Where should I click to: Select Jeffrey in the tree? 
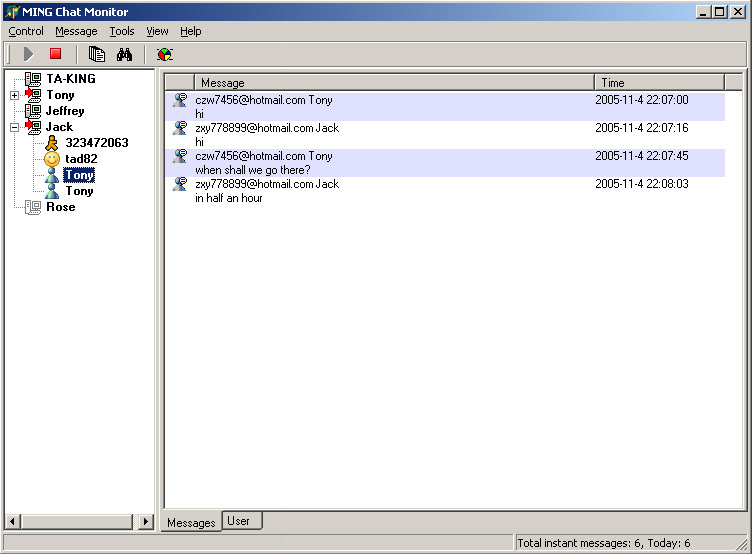point(65,111)
